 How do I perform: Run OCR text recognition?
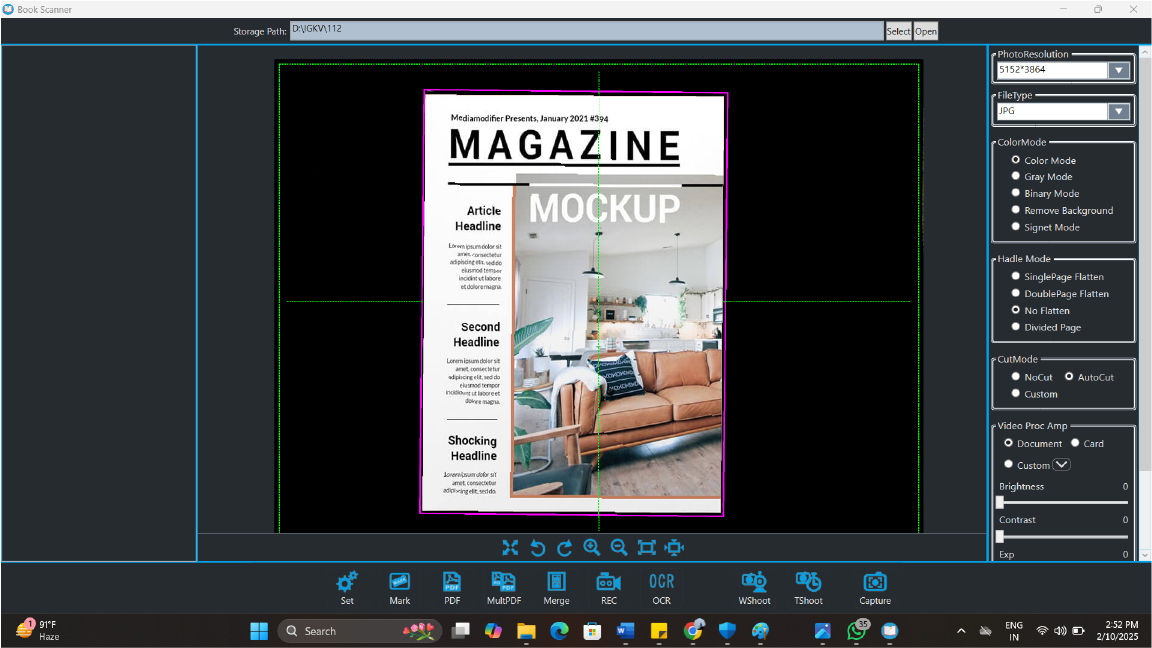(x=661, y=582)
